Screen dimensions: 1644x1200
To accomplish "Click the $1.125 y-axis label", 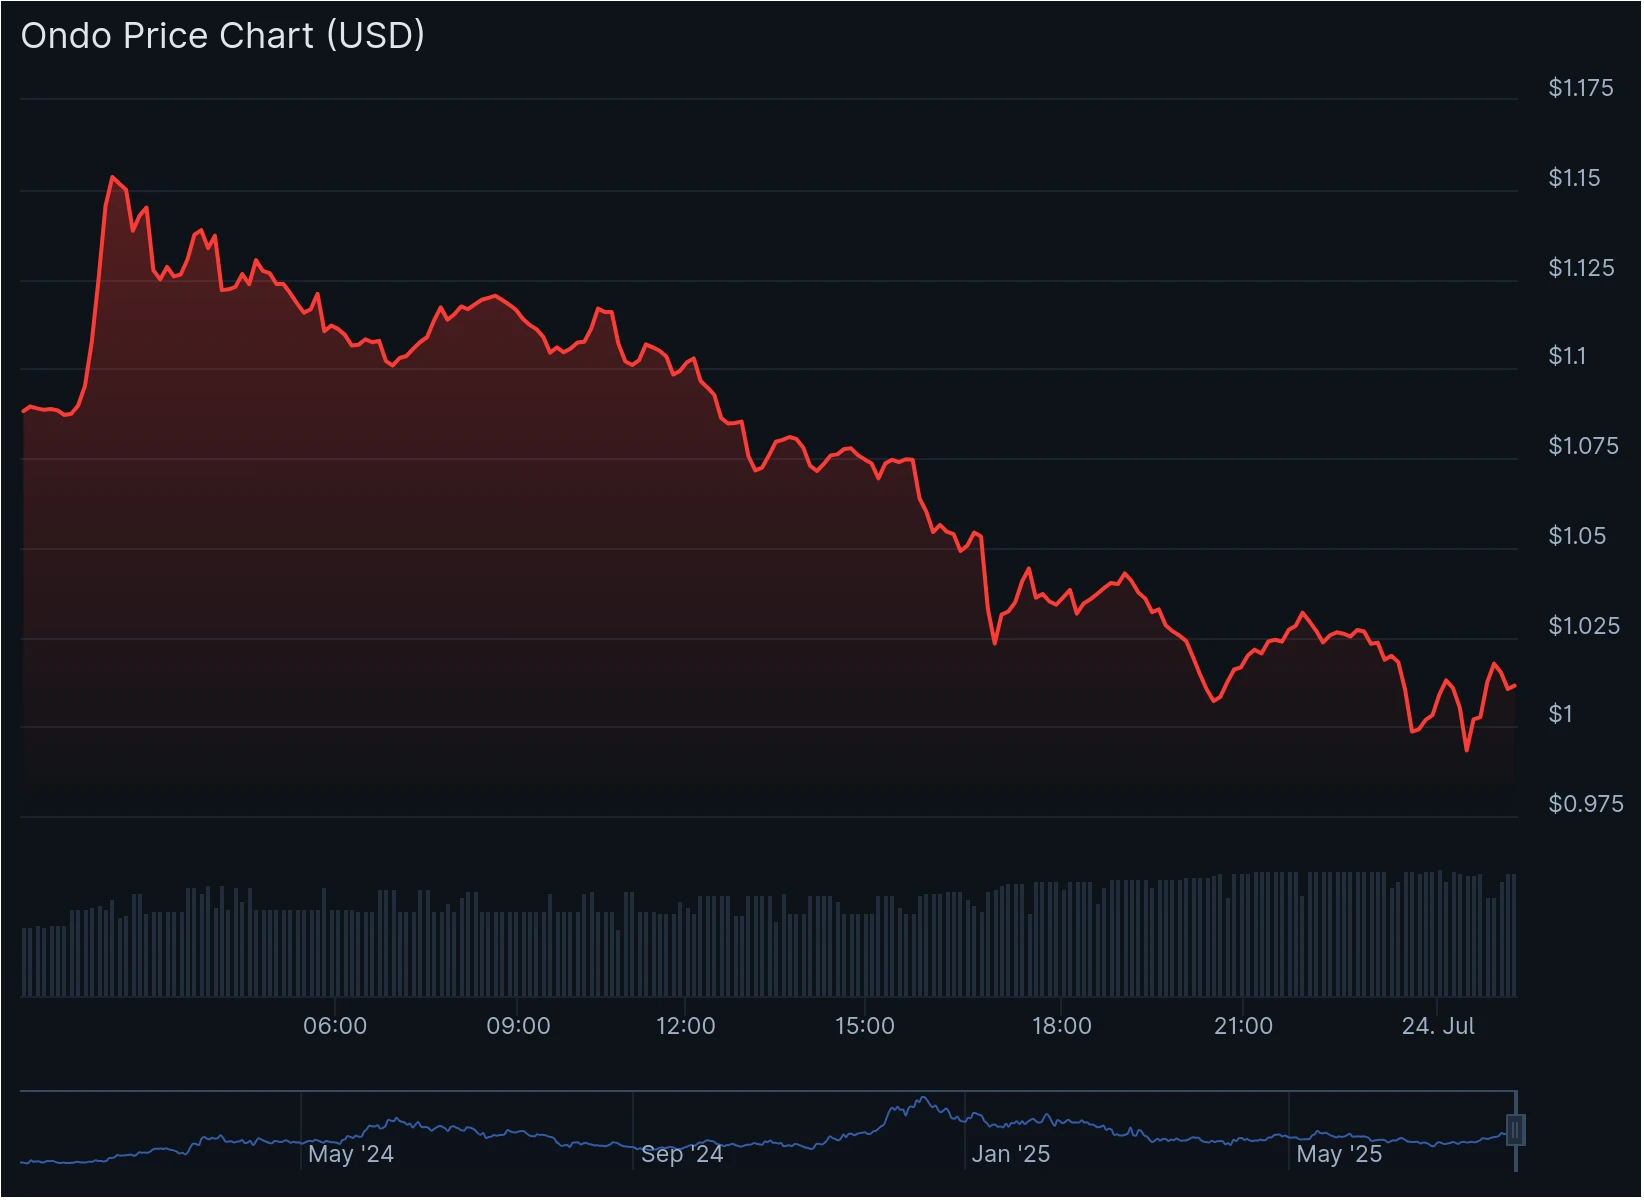I will [1581, 268].
